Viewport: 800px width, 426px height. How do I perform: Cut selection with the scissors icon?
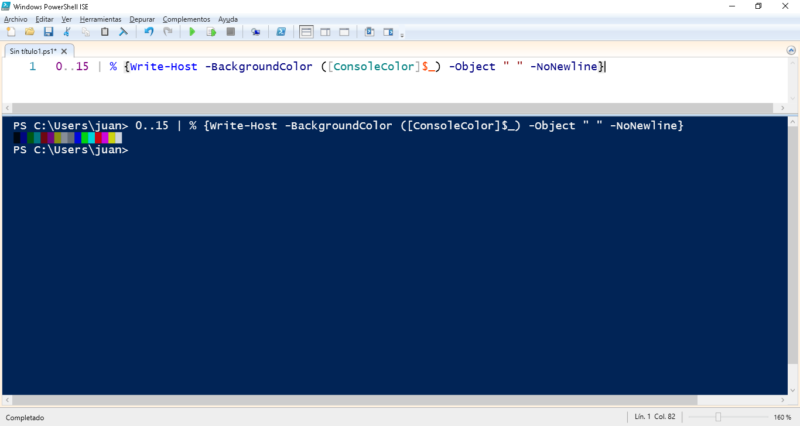67,32
